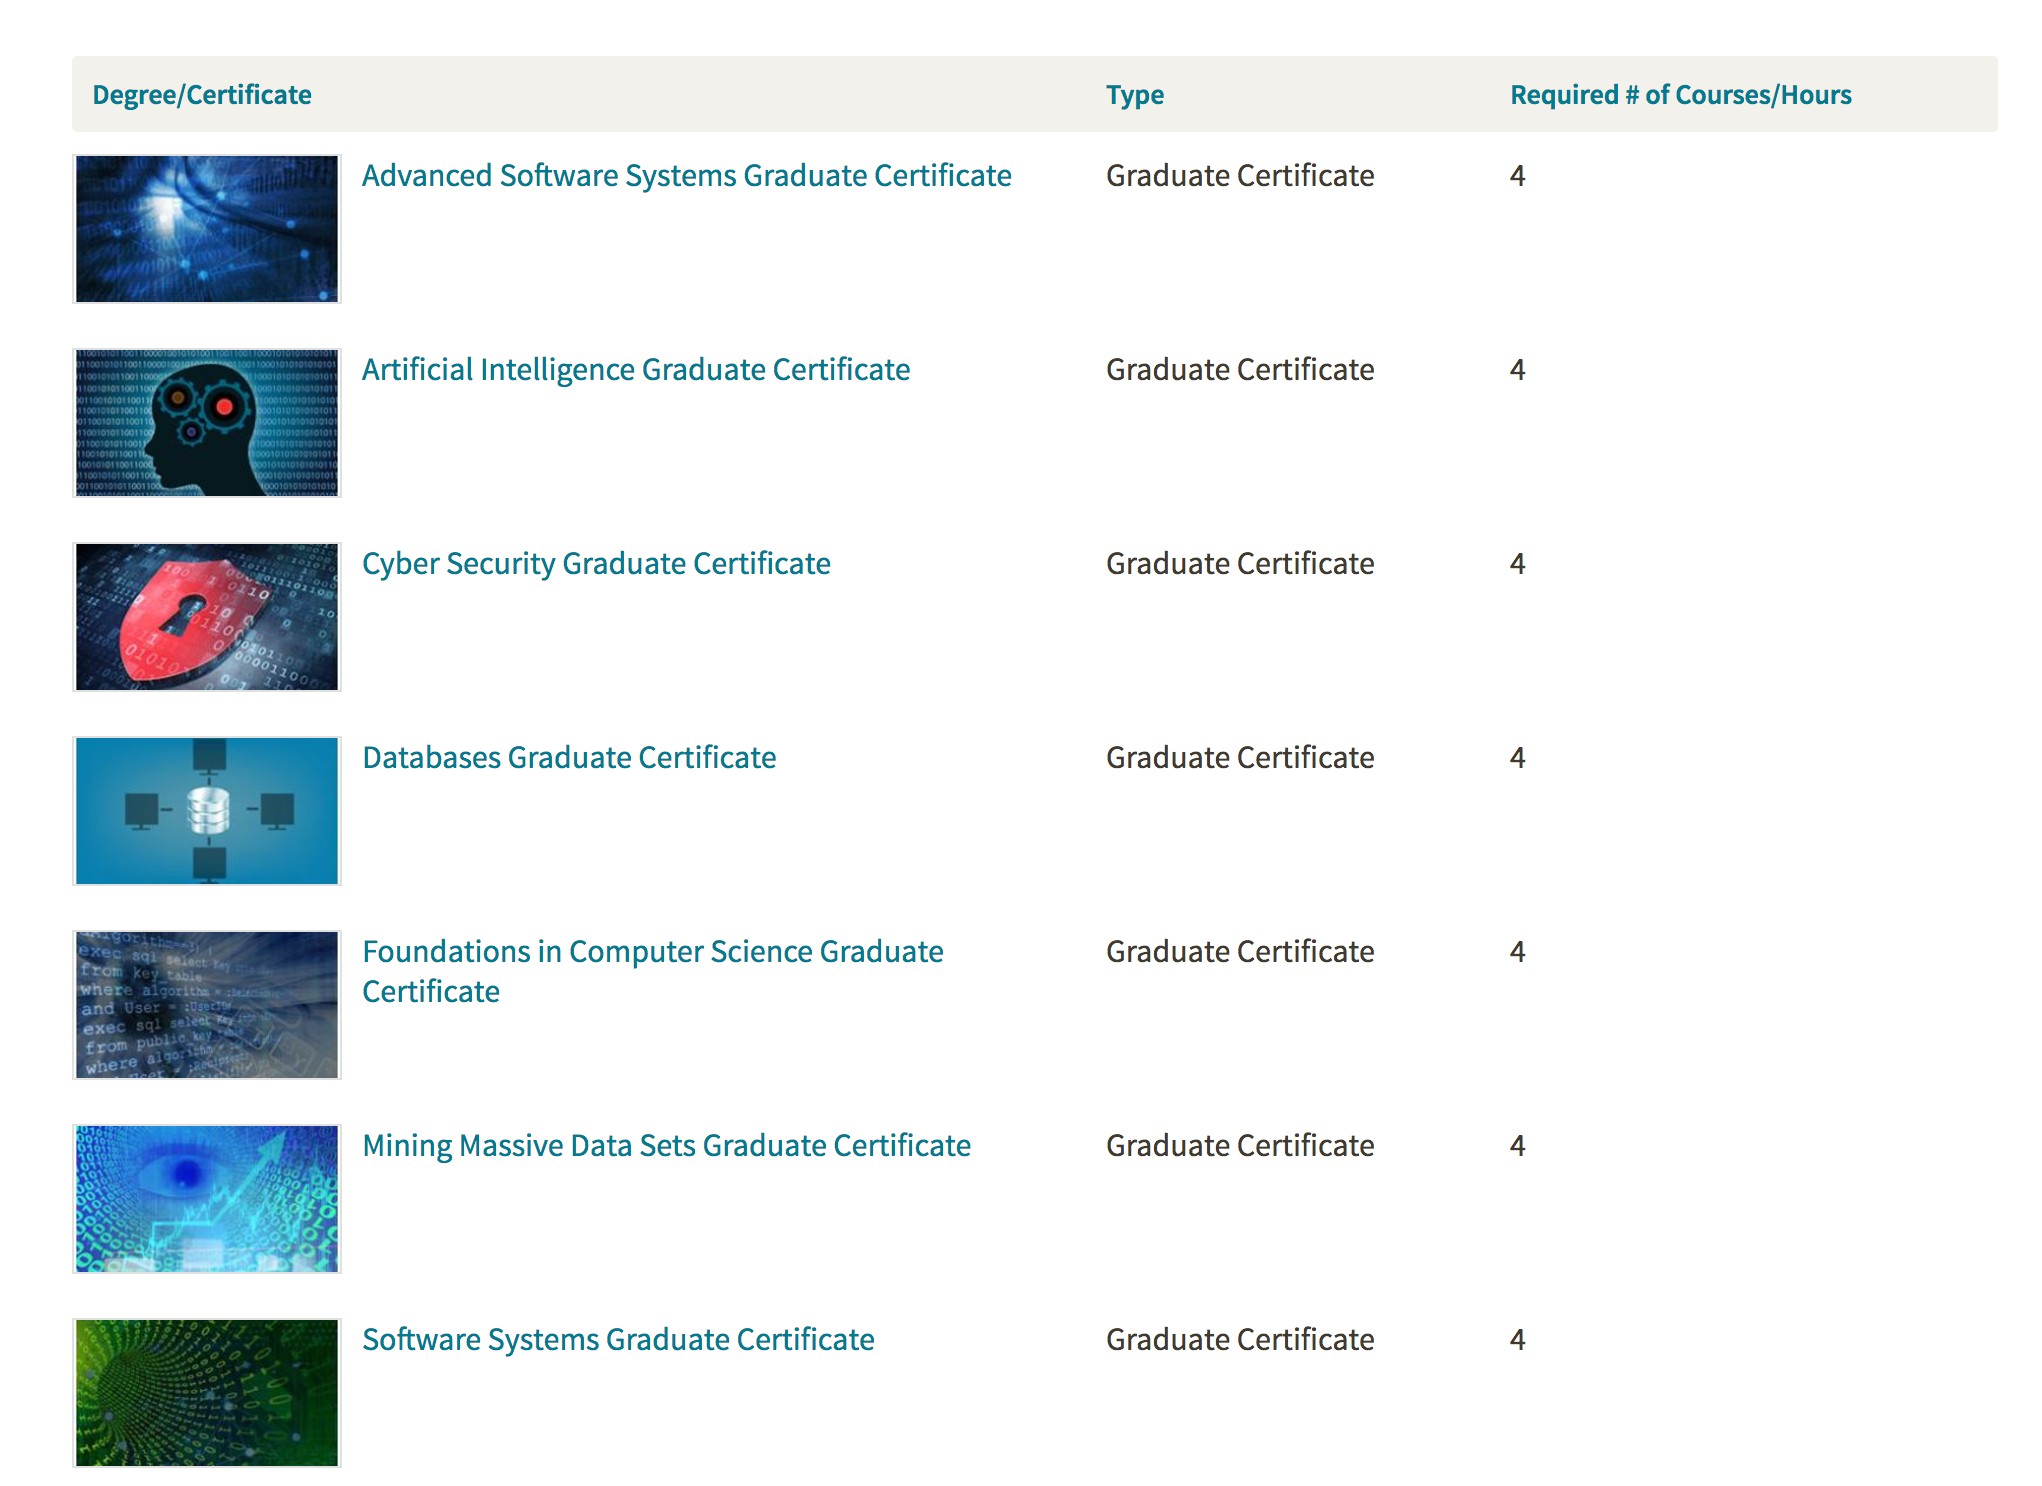Sort by Type column header

(x=1134, y=95)
